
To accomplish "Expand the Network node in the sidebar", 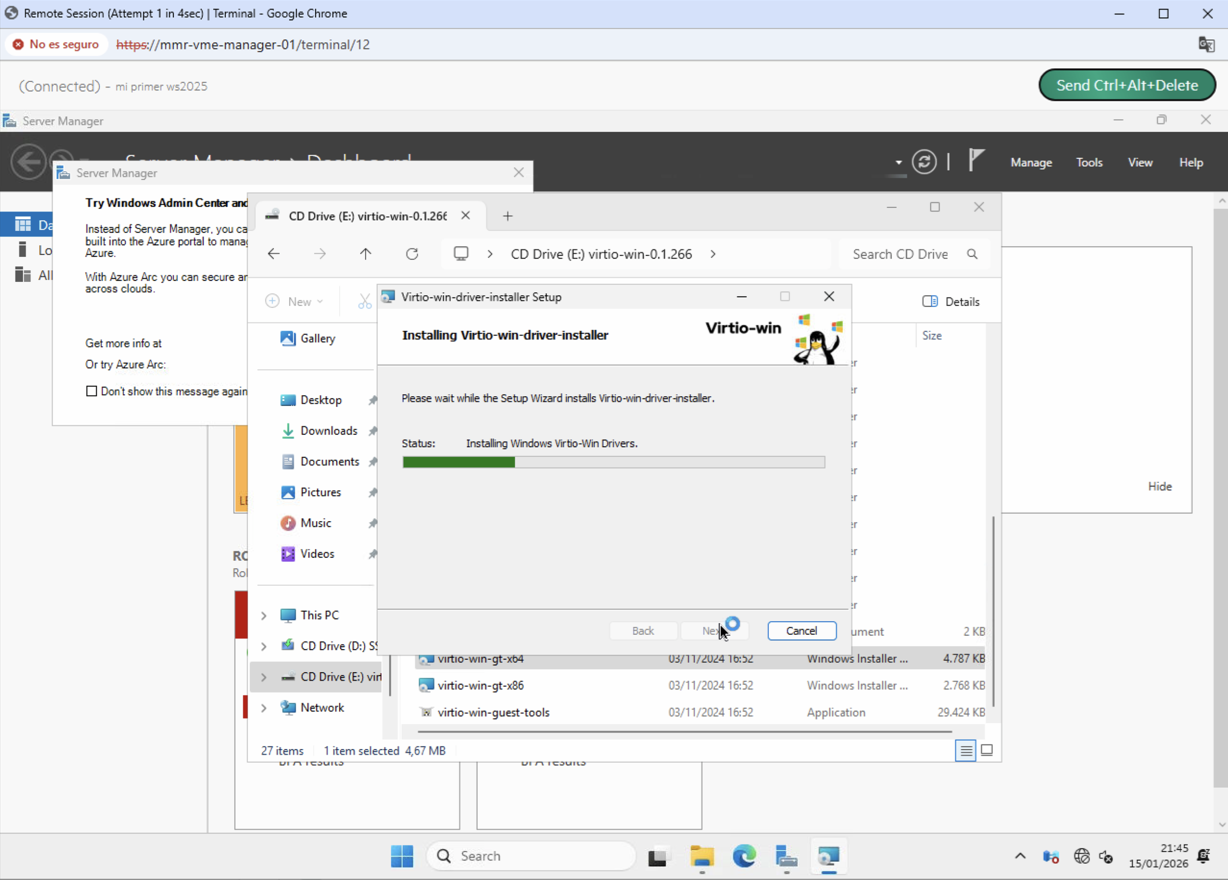I will pyautogui.click(x=263, y=707).
